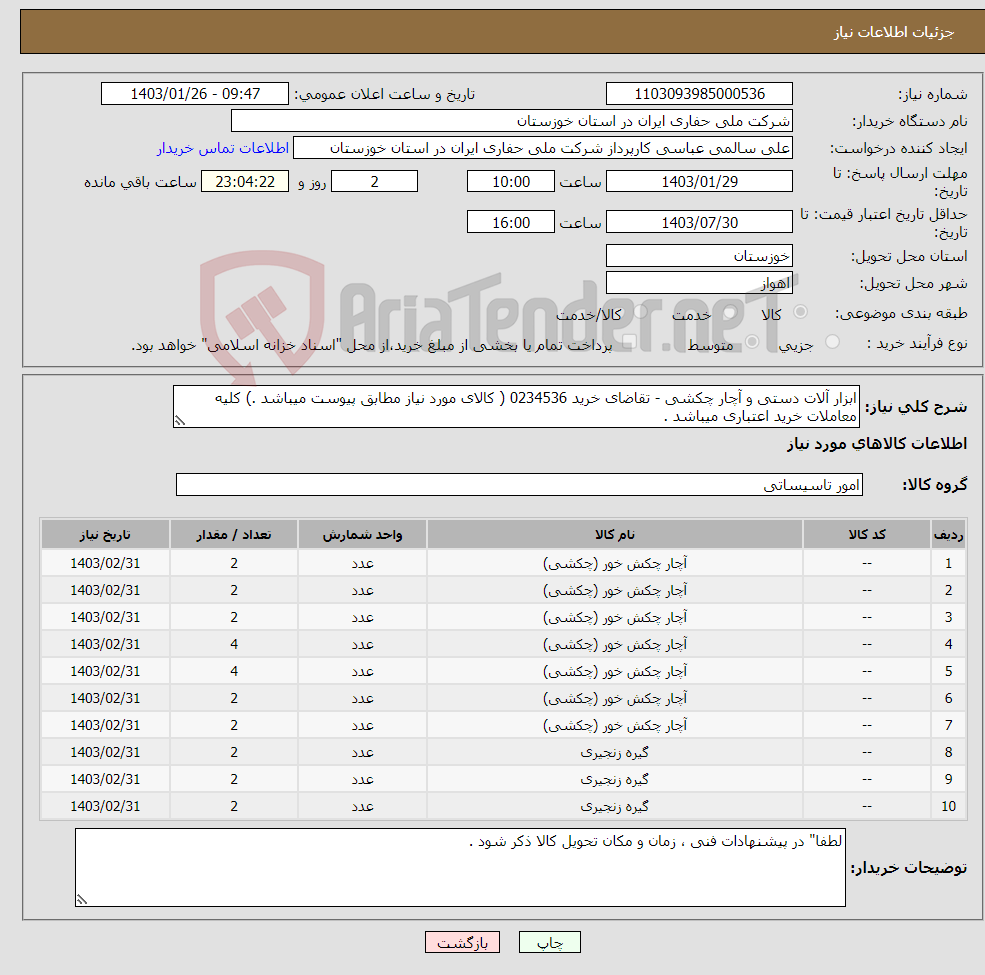Screen dimensions: 985x975
Task: Click the نام کالا column header
Action: [615, 535]
